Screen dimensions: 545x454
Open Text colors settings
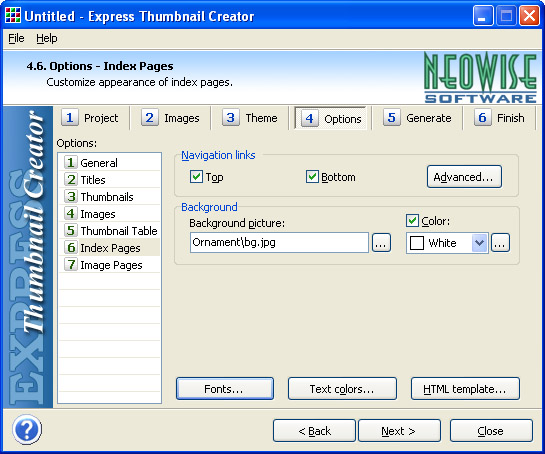pyautogui.click(x=342, y=389)
